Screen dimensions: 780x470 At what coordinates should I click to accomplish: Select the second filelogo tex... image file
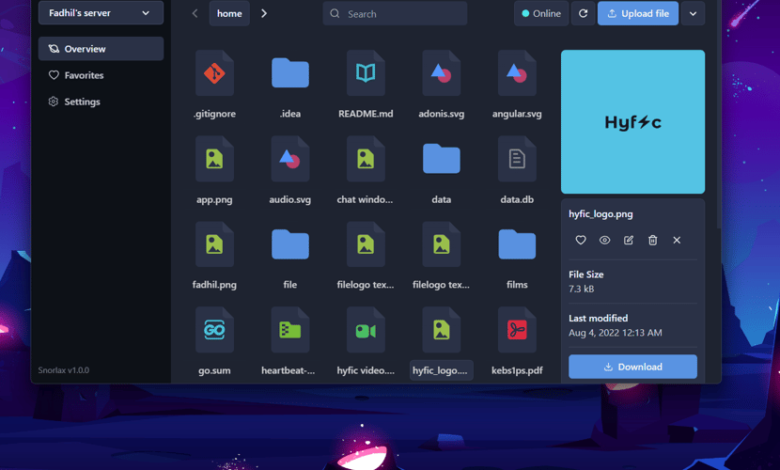point(441,245)
